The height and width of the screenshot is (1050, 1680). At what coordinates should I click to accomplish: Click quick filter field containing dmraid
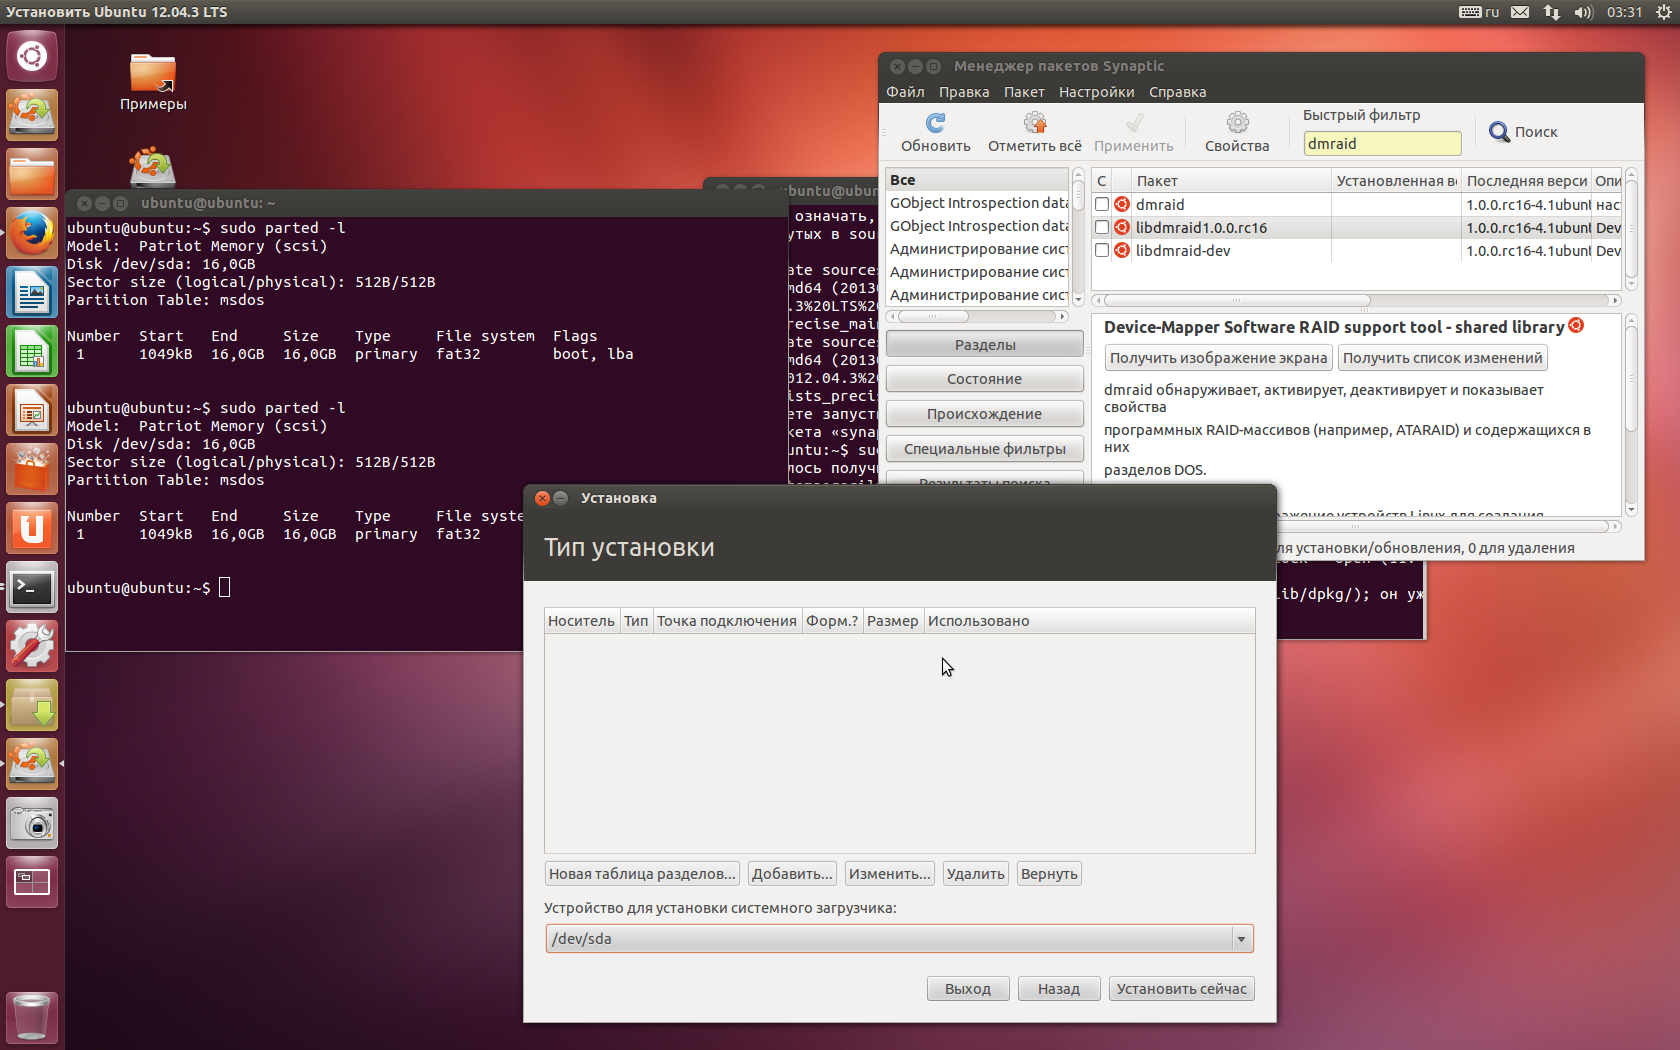[x=1382, y=143]
